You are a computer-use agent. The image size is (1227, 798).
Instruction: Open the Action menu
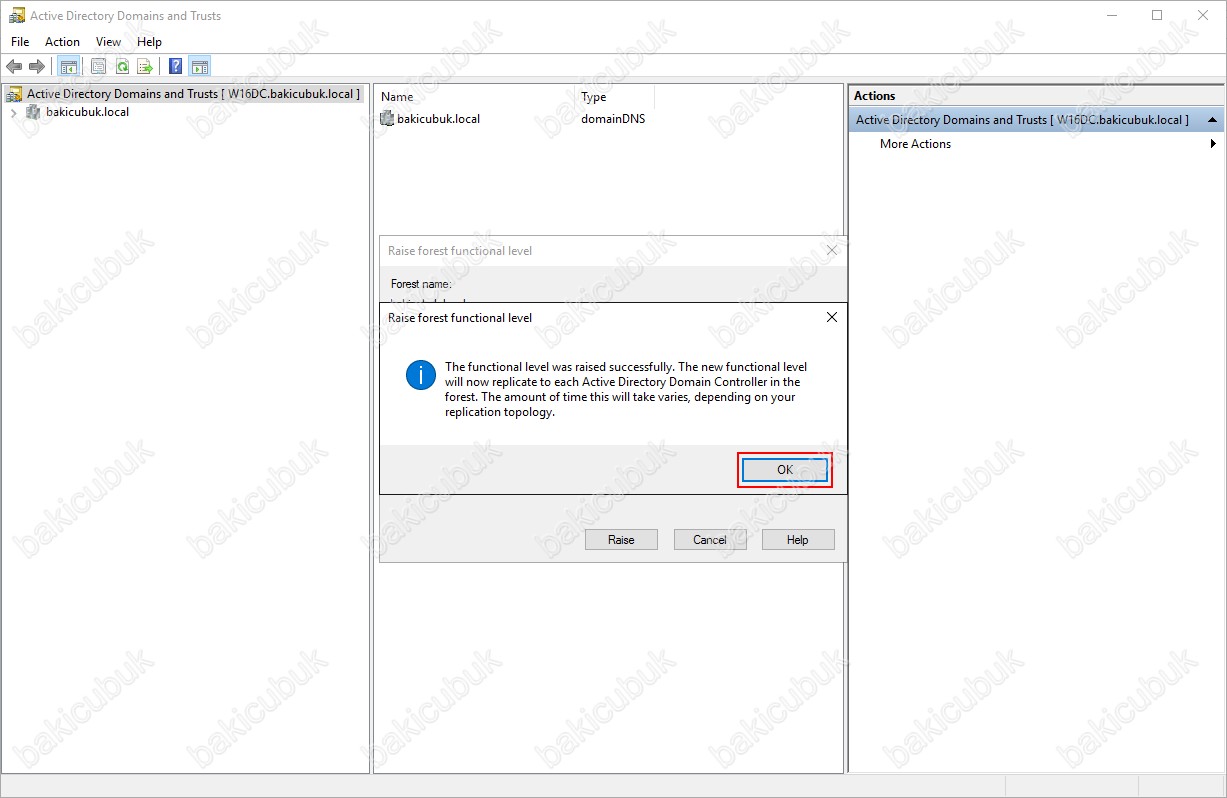[x=62, y=42]
